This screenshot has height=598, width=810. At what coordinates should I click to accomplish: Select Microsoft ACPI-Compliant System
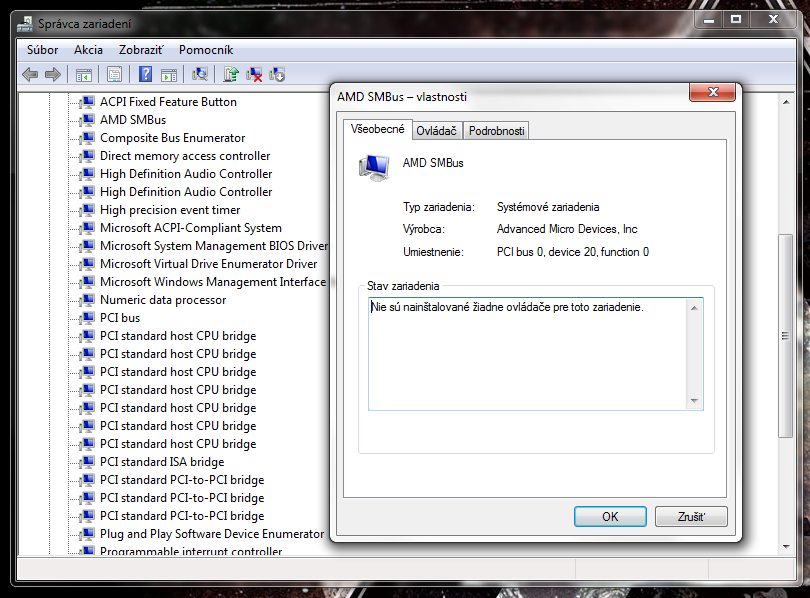[191, 228]
